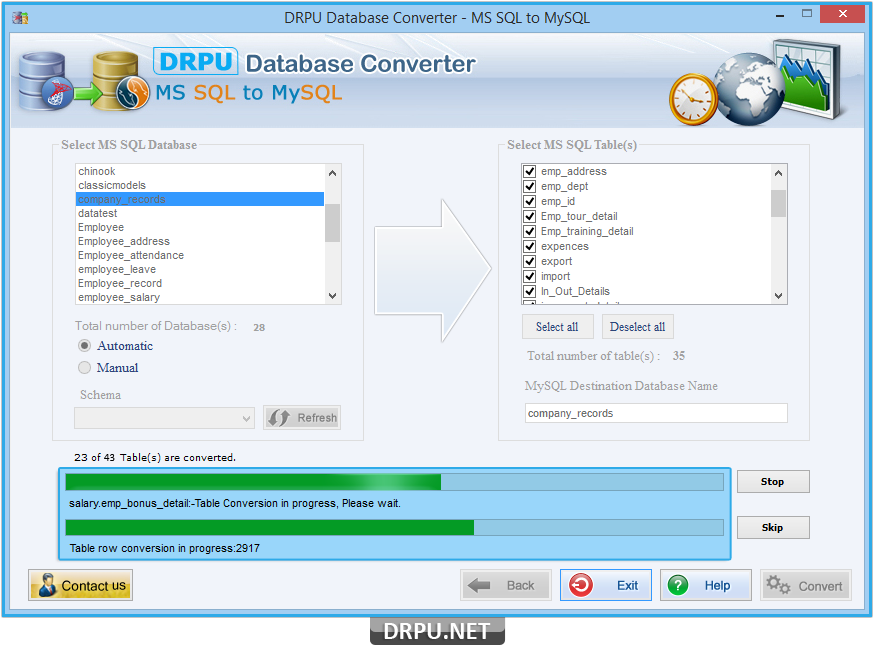The height and width of the screenshot is (645, 874).
Task: Click the database converter logo icon
Action: [84, 81]
